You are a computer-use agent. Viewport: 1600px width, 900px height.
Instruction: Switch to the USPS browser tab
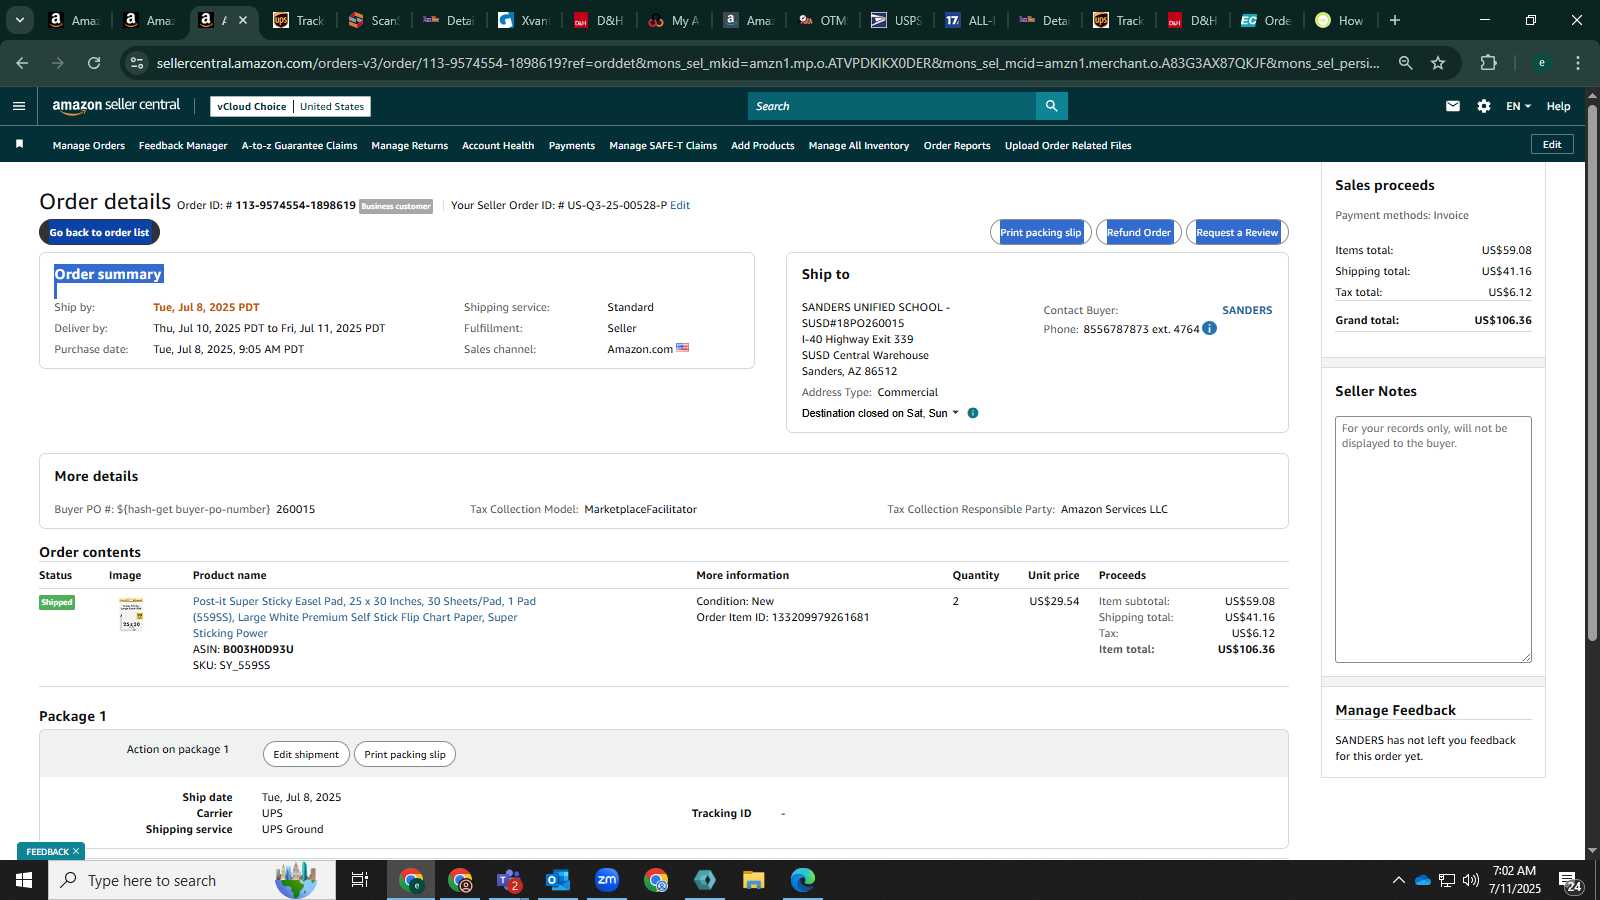click(897, 20)
